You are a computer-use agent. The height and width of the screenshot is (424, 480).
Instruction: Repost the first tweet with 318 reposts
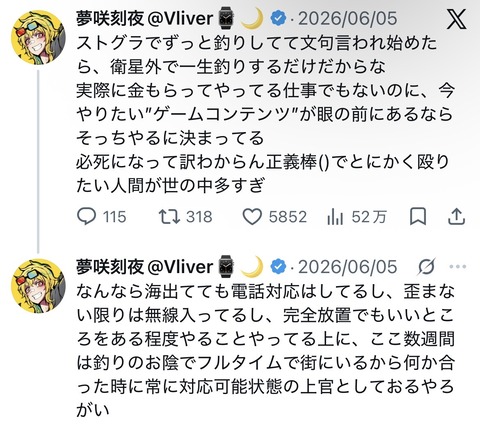pos(169,217)
